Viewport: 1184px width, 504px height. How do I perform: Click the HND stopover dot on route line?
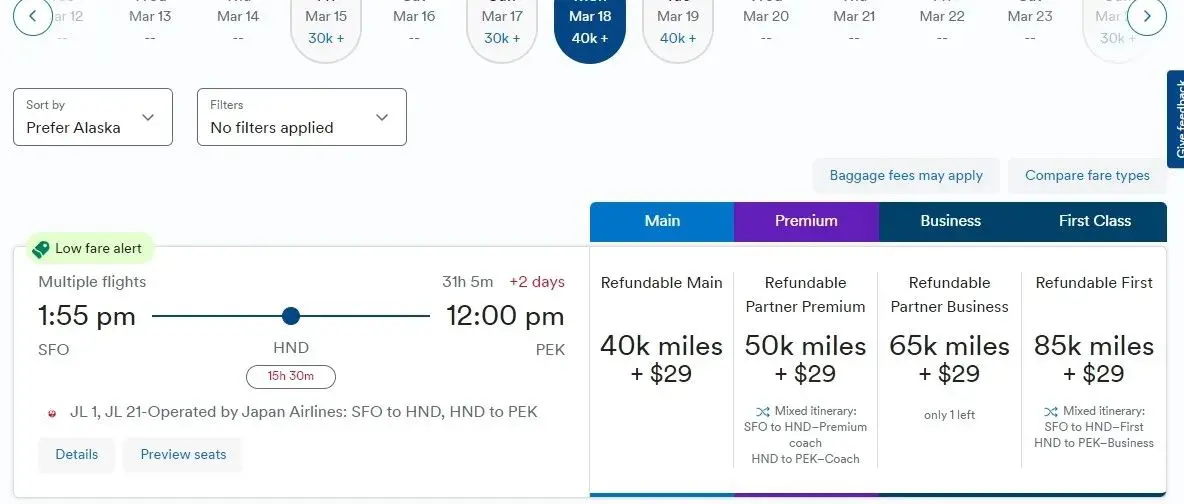point(291,316)
